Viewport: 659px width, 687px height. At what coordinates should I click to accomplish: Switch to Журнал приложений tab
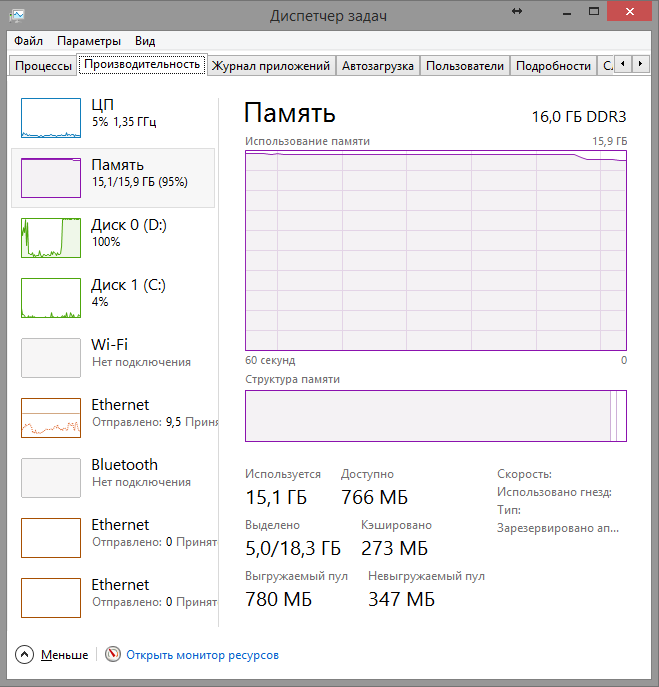coord(271,66)
